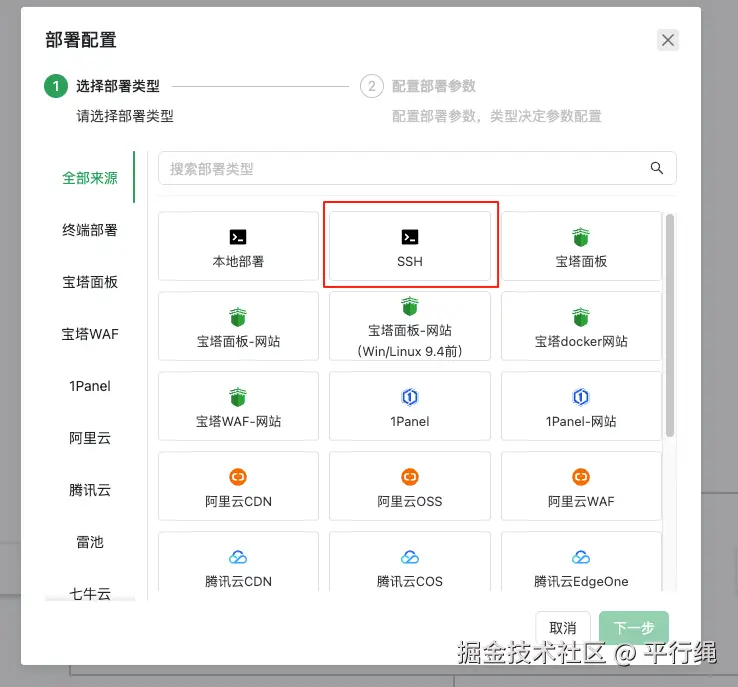738x687 pixels.
Task: Focus the 搜索部署类型 search field
Action: click(417, 168)
